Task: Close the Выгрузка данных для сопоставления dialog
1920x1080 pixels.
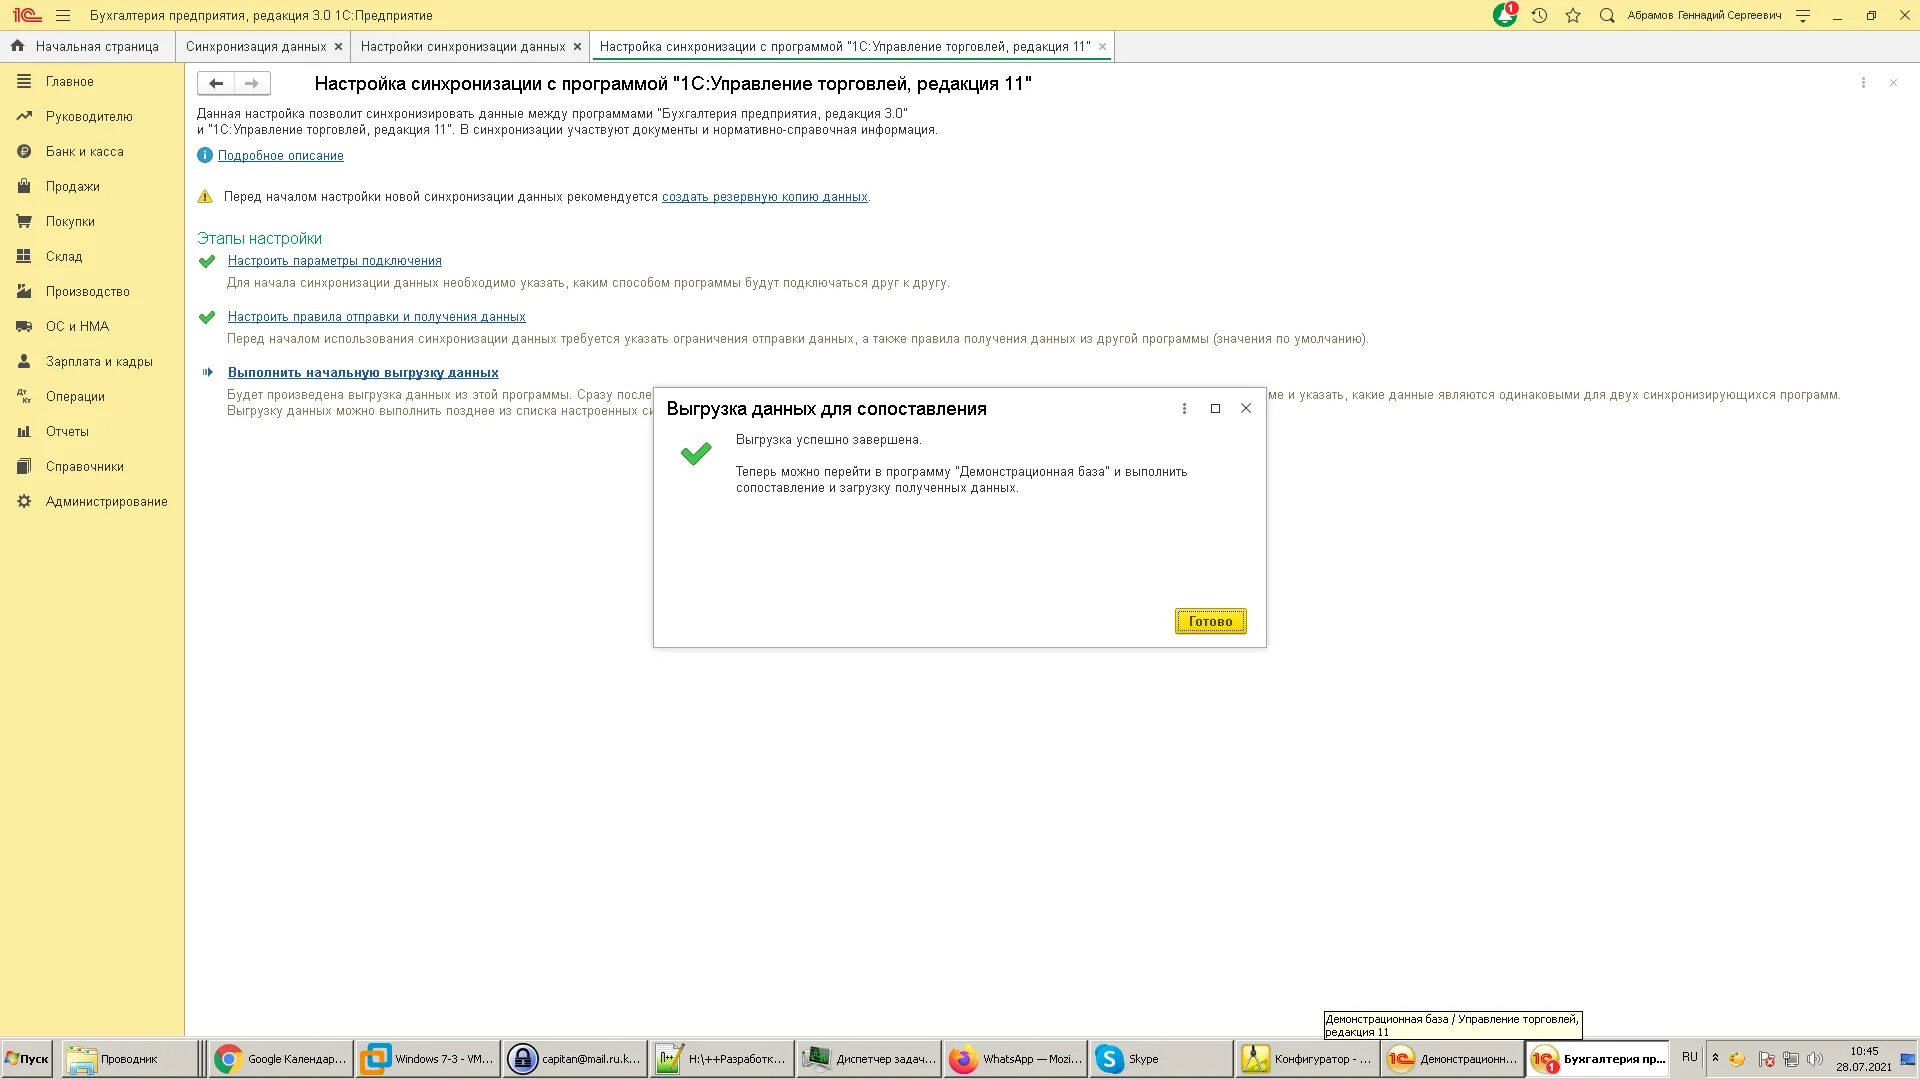Action: (x=1246, y=408)
